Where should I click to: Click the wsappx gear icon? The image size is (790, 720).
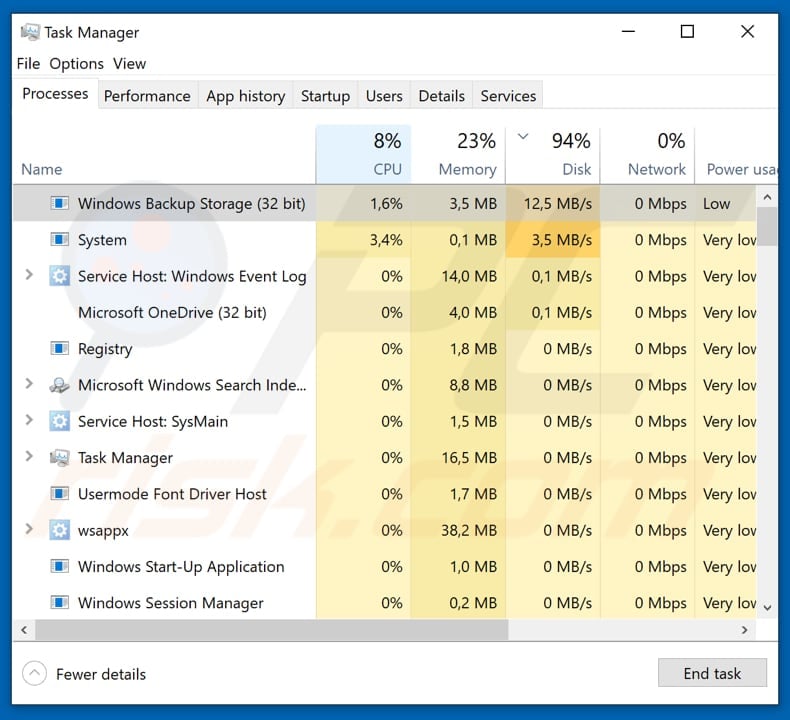pyautogui.click(x=59, y=530)
